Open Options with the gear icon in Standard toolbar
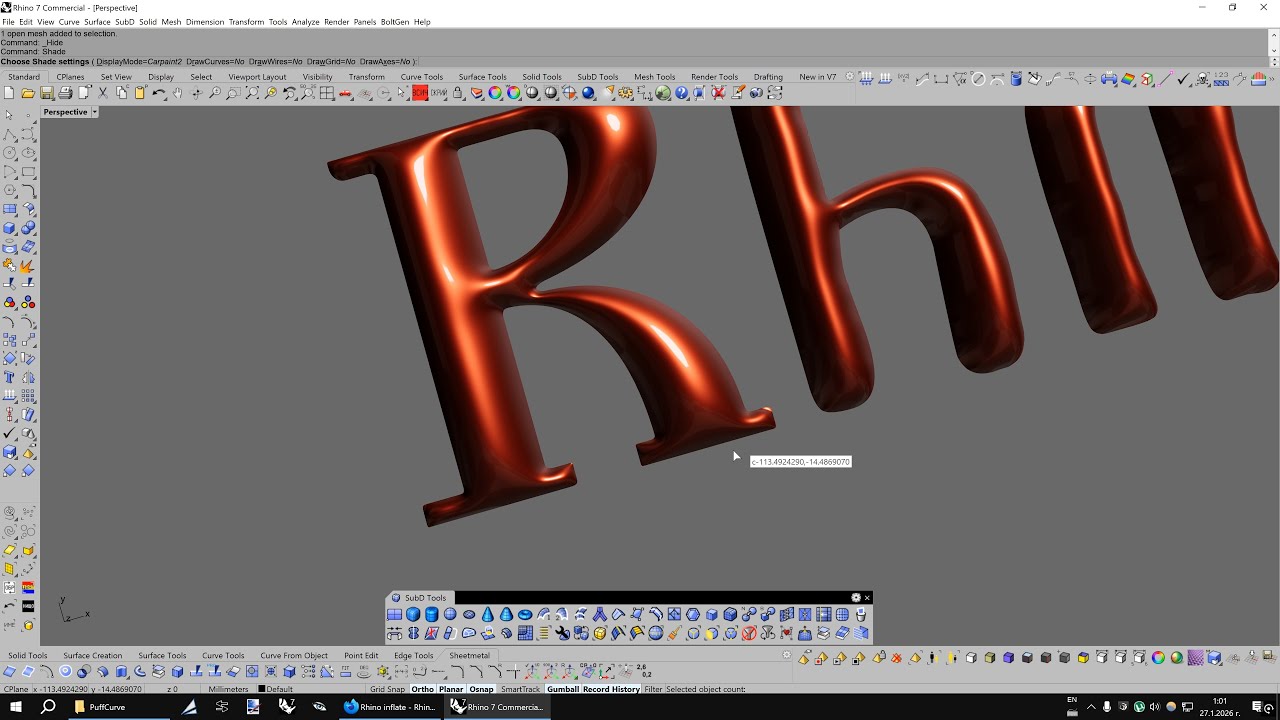 coord(625,93)
